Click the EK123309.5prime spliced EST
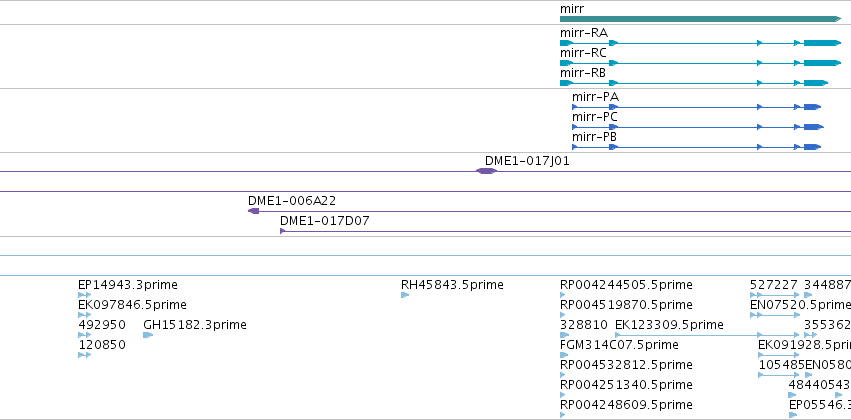The image size is (851, 420). click(707, 335)
